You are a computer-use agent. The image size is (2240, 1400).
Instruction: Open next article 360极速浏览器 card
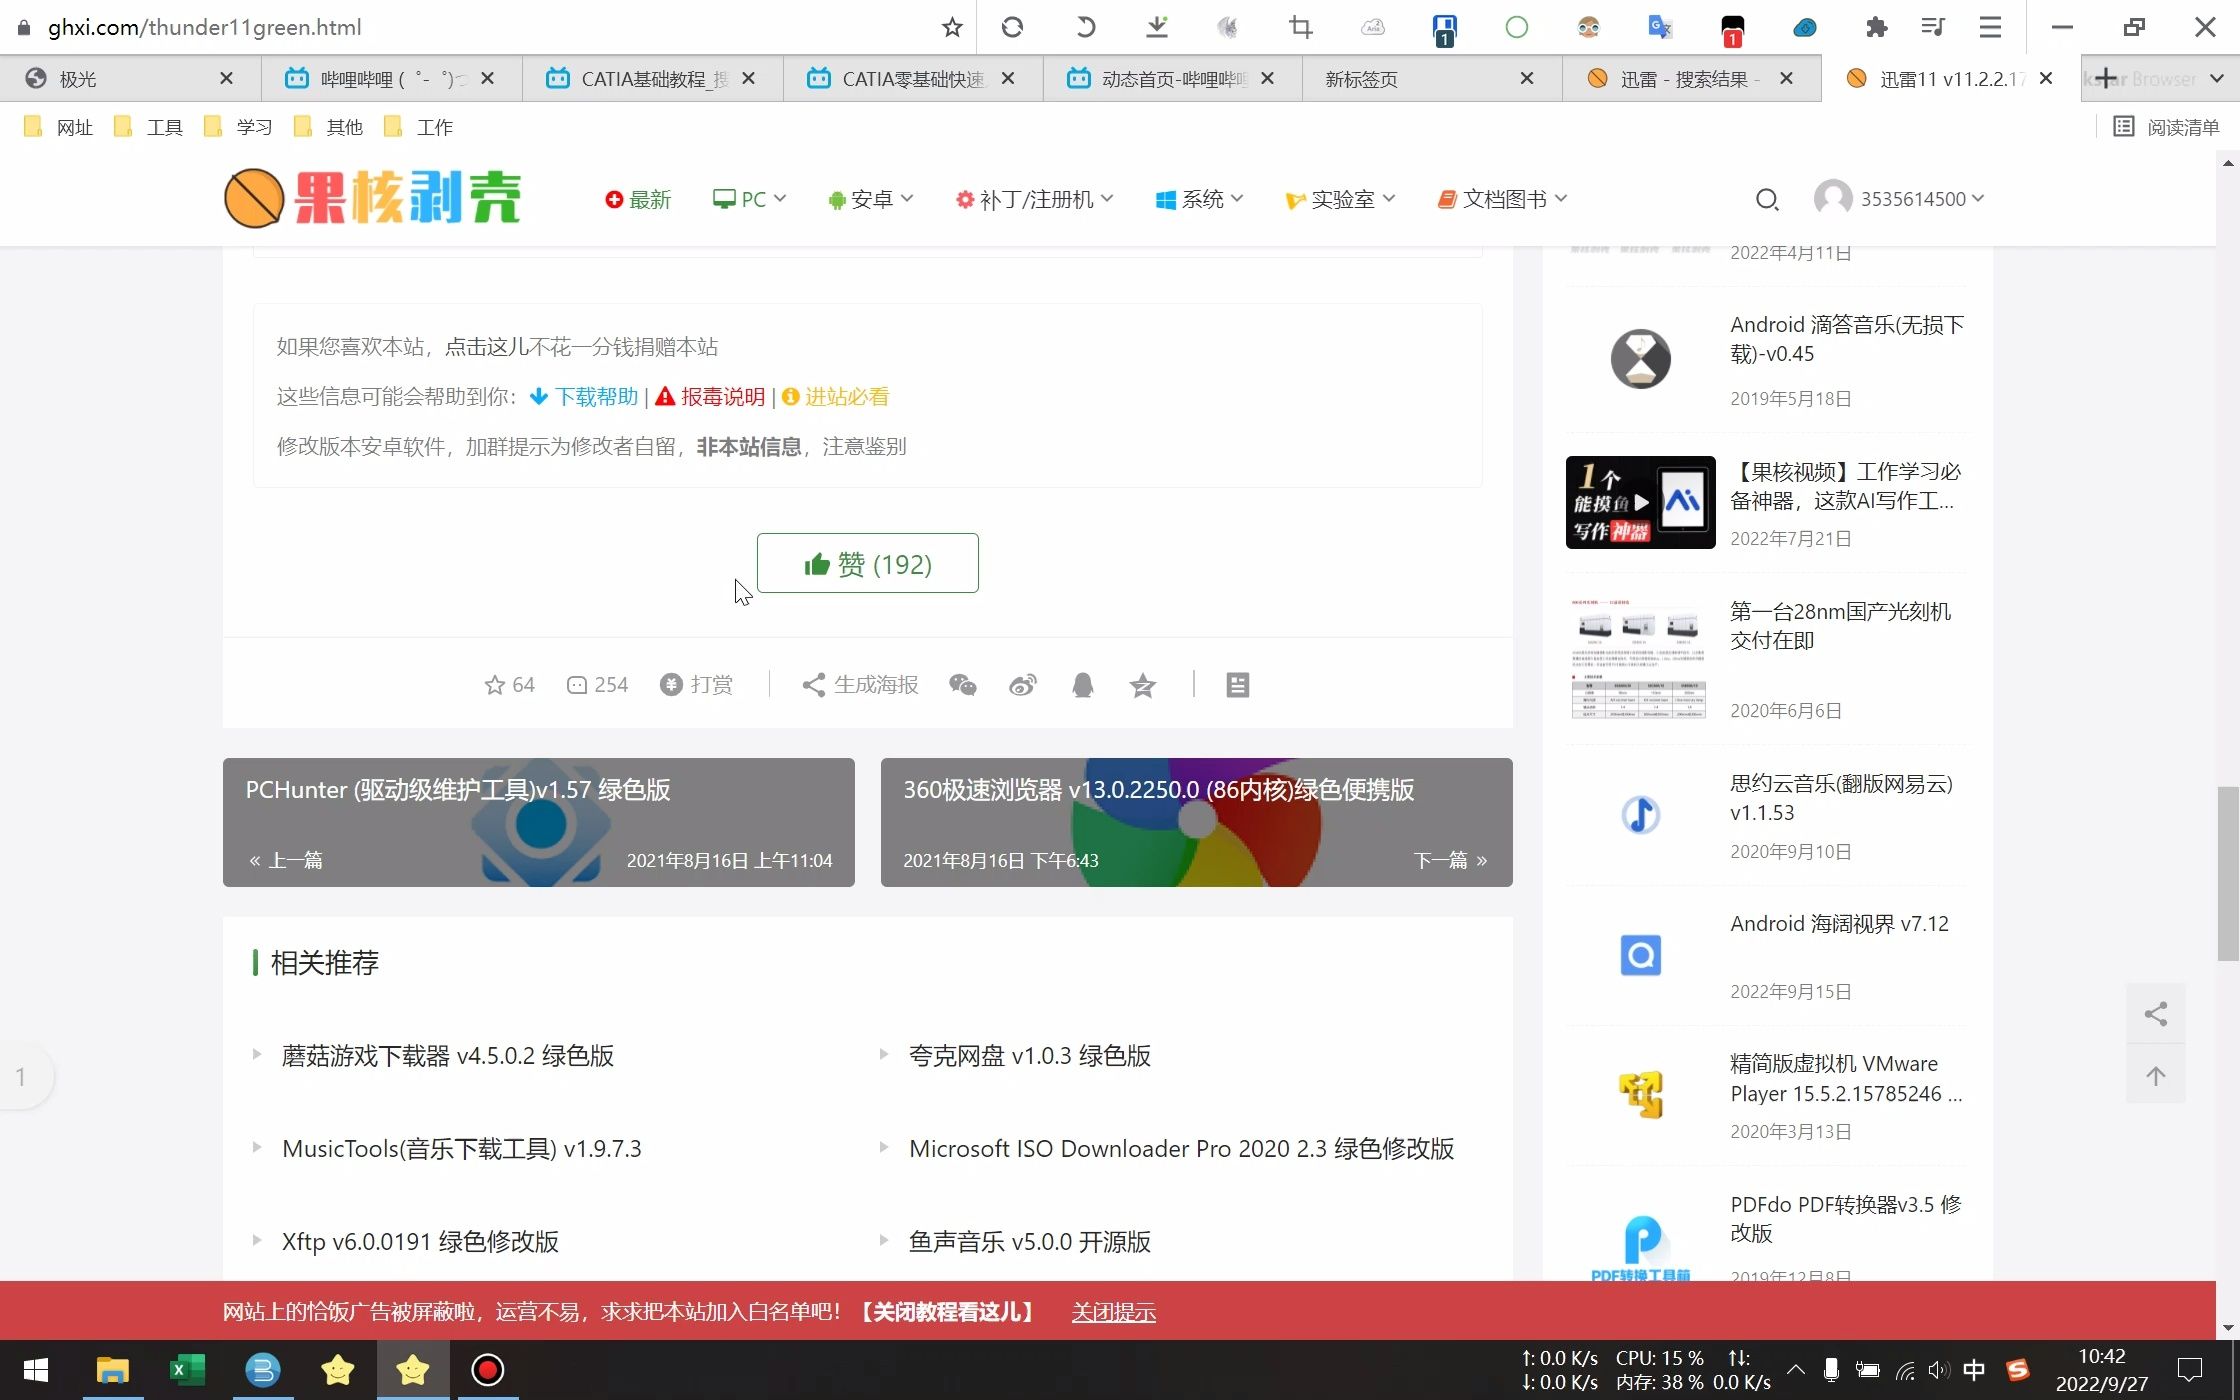pos(1196,822)
